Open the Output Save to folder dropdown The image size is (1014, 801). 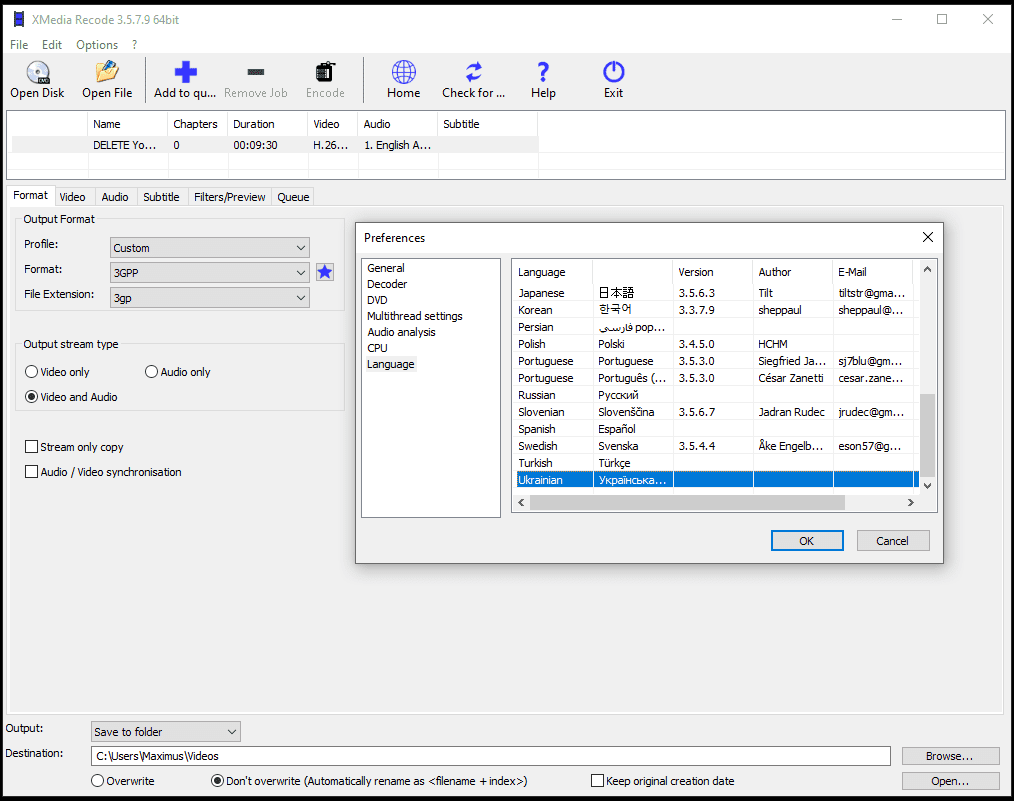click(x=165, y=732)
